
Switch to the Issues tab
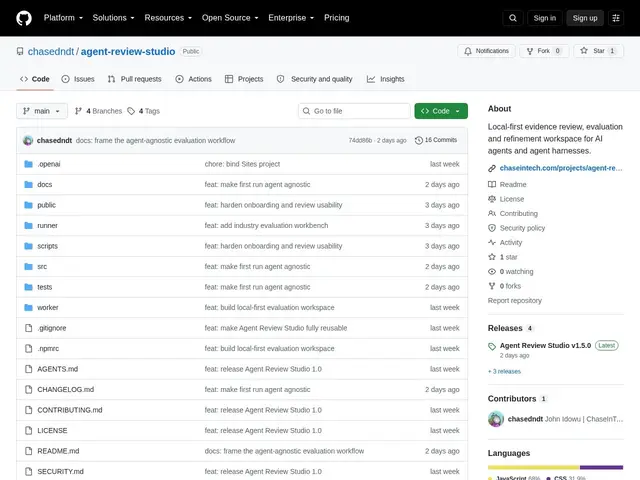[78, 79]
